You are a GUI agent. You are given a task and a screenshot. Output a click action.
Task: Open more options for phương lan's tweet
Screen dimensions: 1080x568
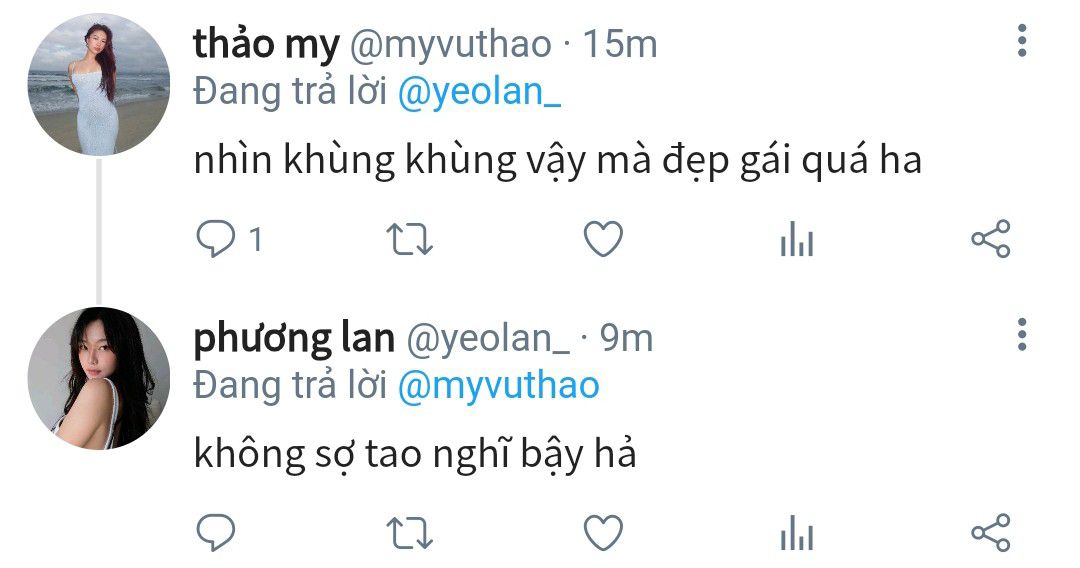click(1022, 335)
